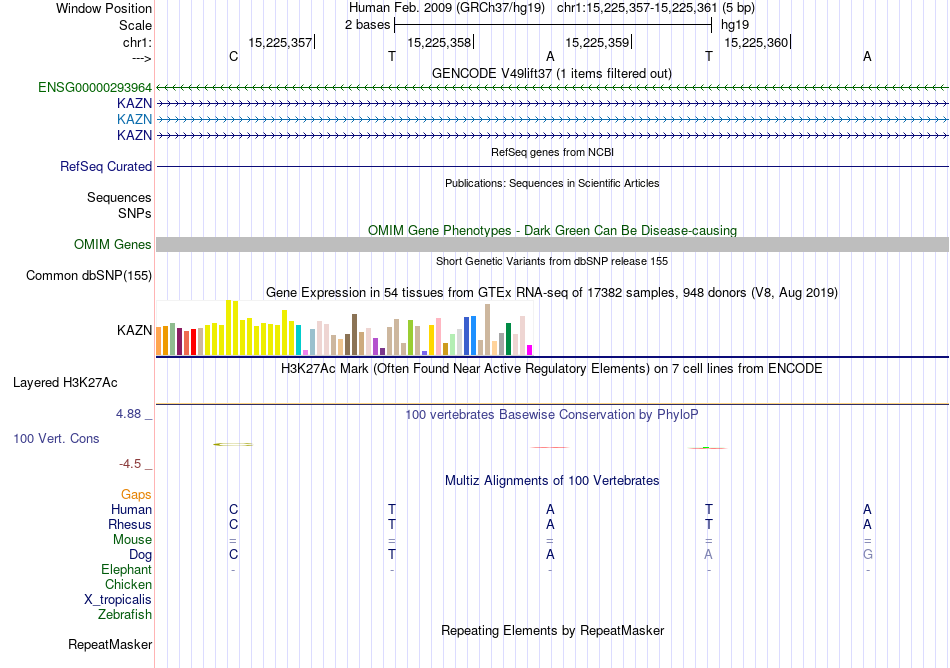The image size is (950, 668).
Task: Select the Chicken species label
Action: 128,584
